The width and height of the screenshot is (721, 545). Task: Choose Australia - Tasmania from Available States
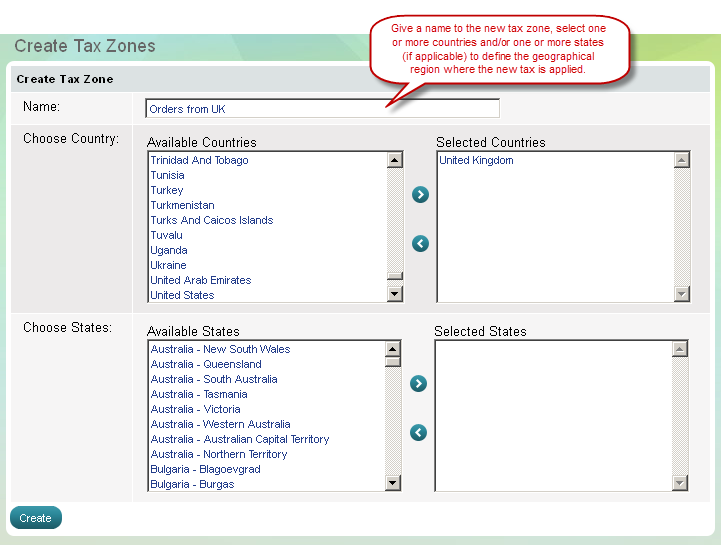(x=199, y=394)
